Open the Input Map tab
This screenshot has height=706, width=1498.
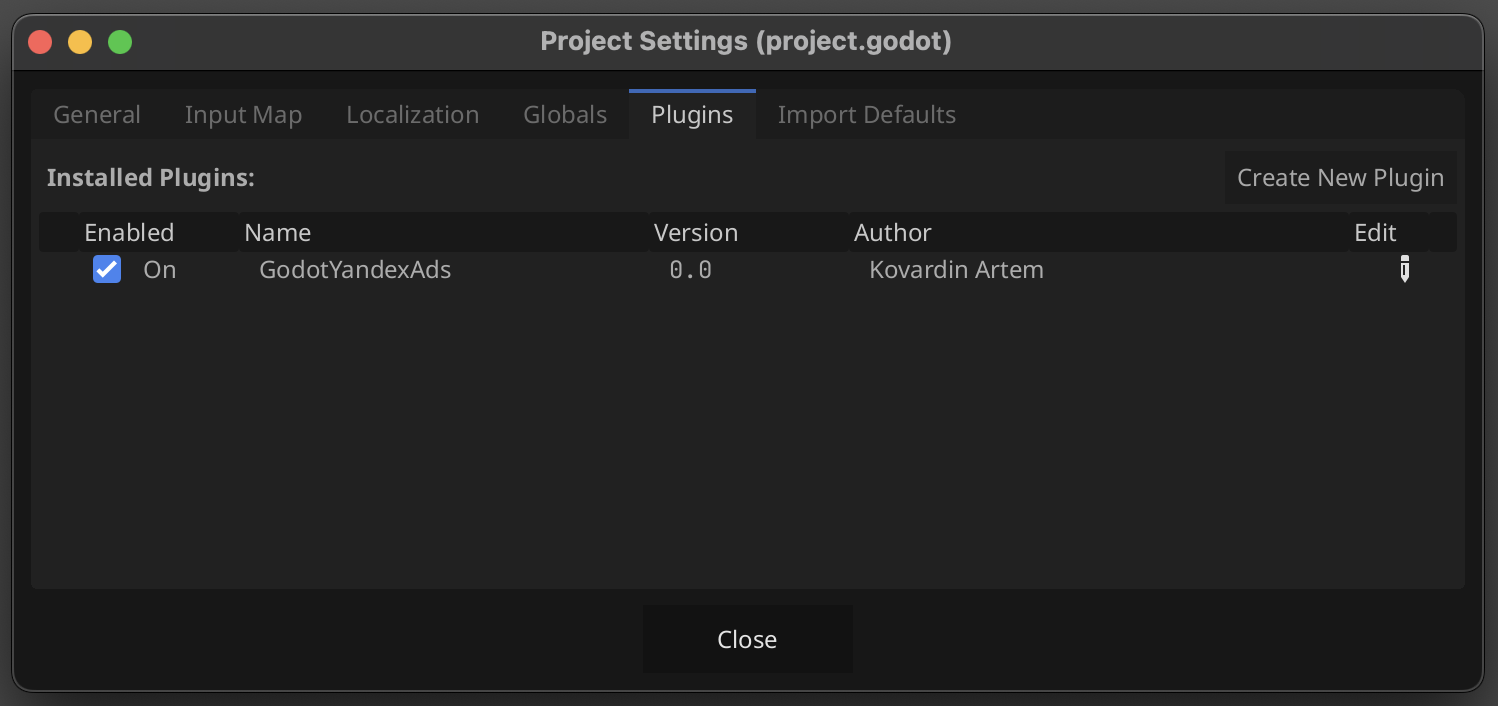pyautogui.click(x=243, y=115)
